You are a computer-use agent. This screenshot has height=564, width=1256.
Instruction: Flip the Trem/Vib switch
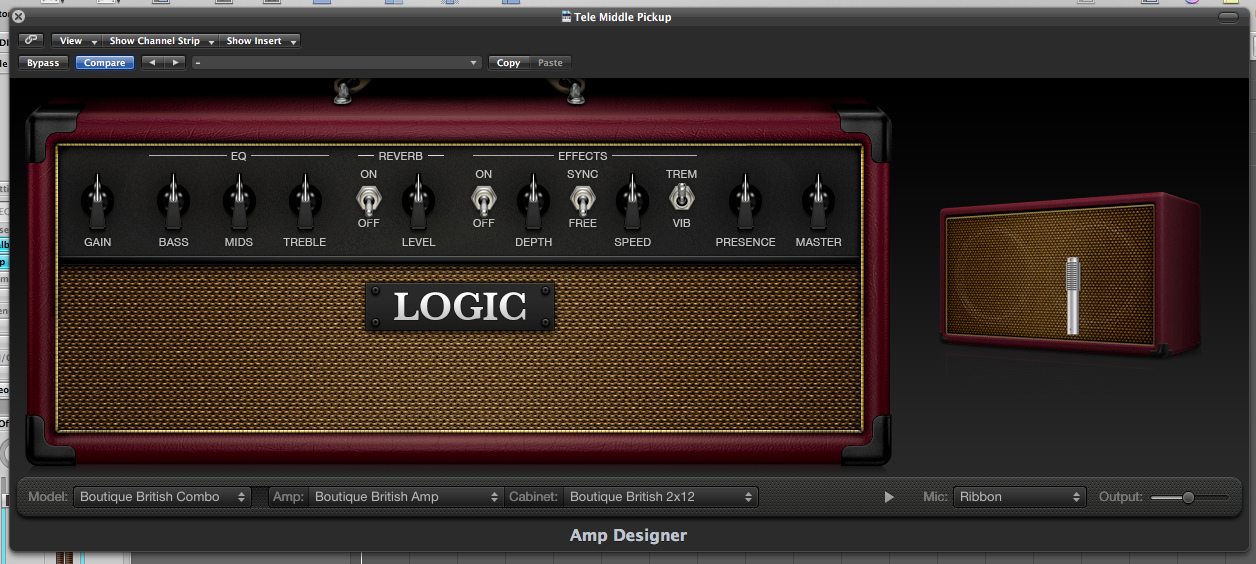[x=681, y=197]
